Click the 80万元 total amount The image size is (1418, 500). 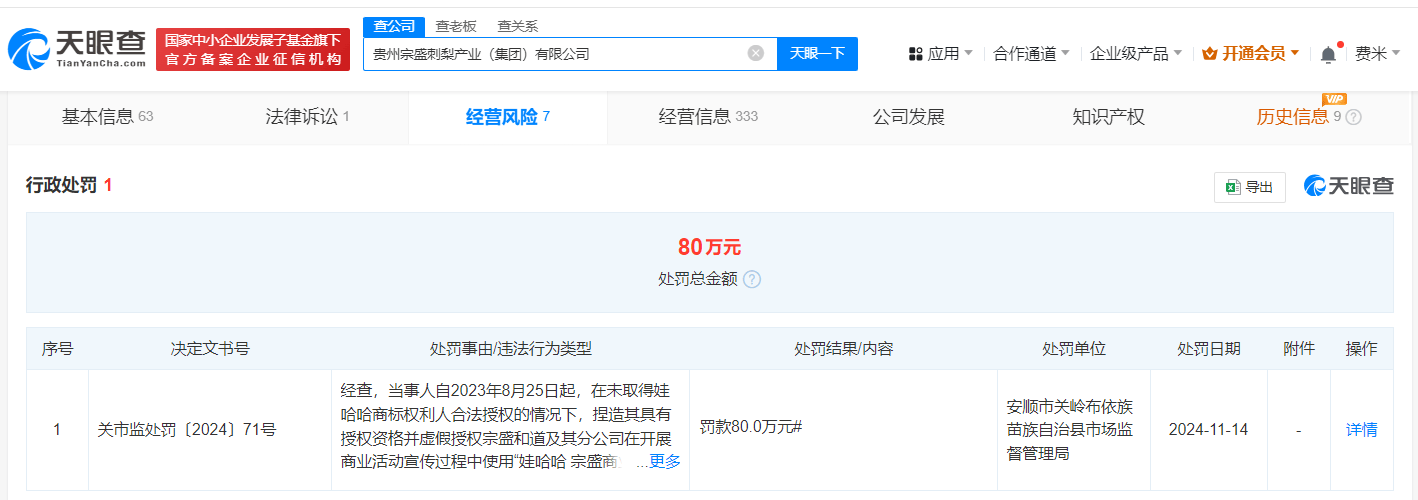point(709,247)
